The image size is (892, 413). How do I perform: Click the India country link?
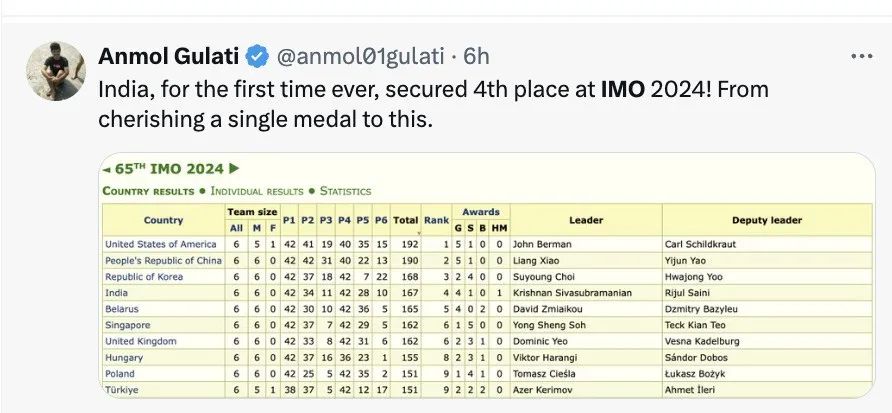pyautogui.click(x=116, y=293)
